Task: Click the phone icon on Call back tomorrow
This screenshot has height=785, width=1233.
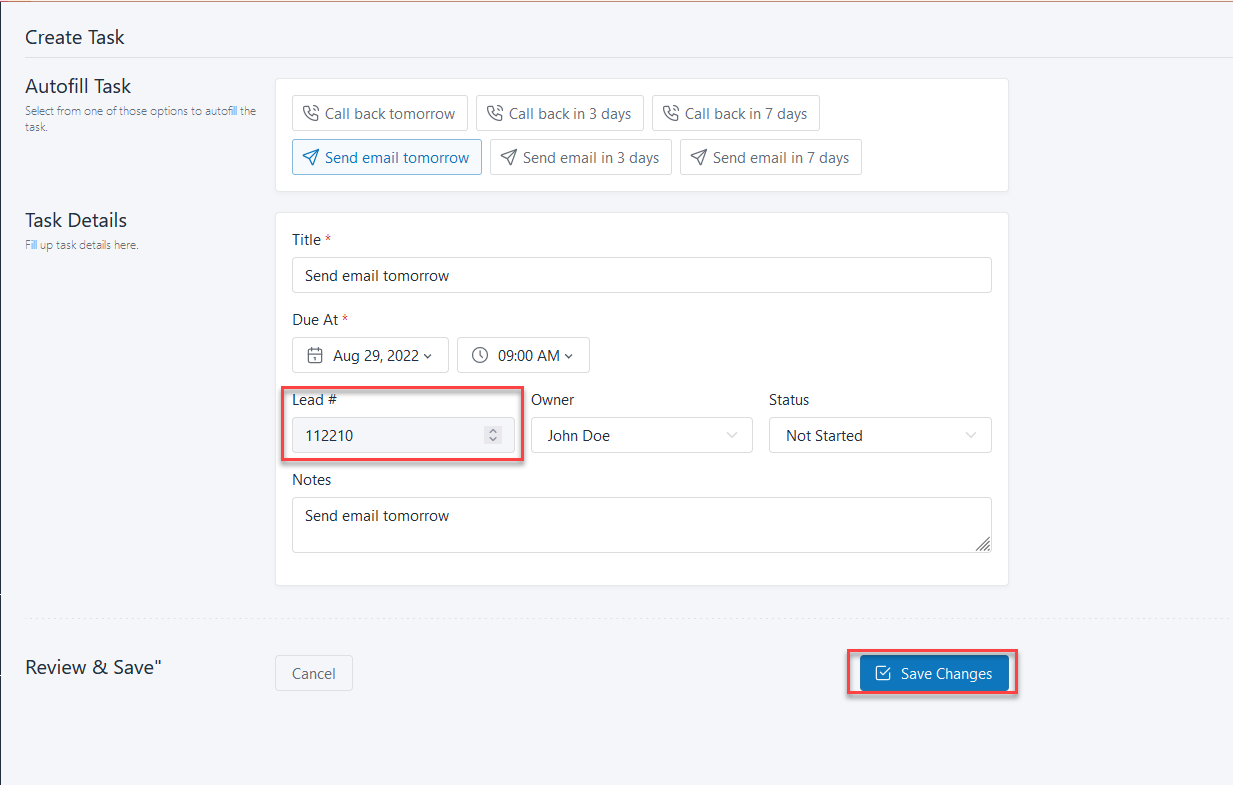Action: pos(310,113)
